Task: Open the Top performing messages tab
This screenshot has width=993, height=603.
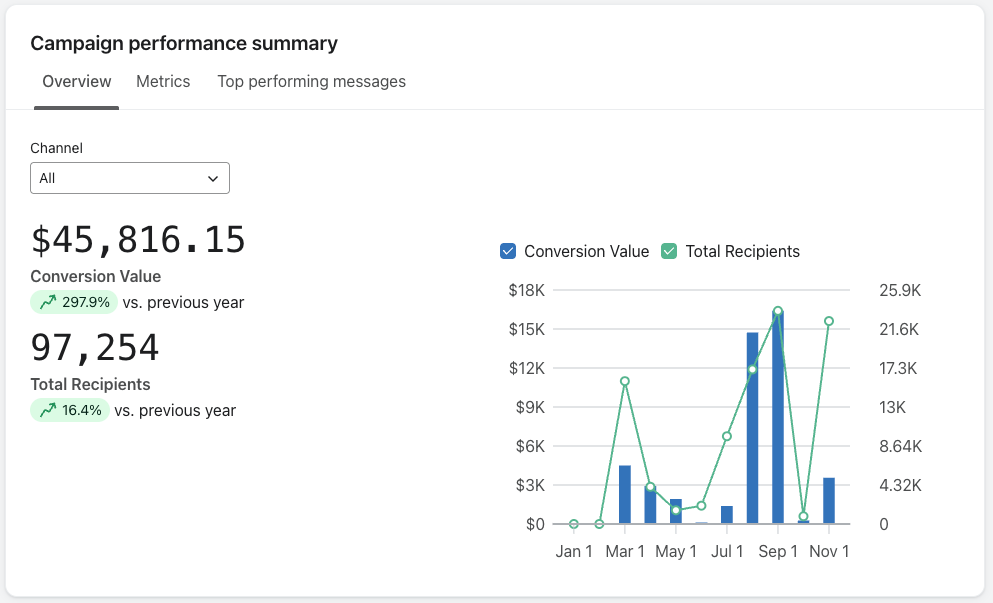Action: 311,82
